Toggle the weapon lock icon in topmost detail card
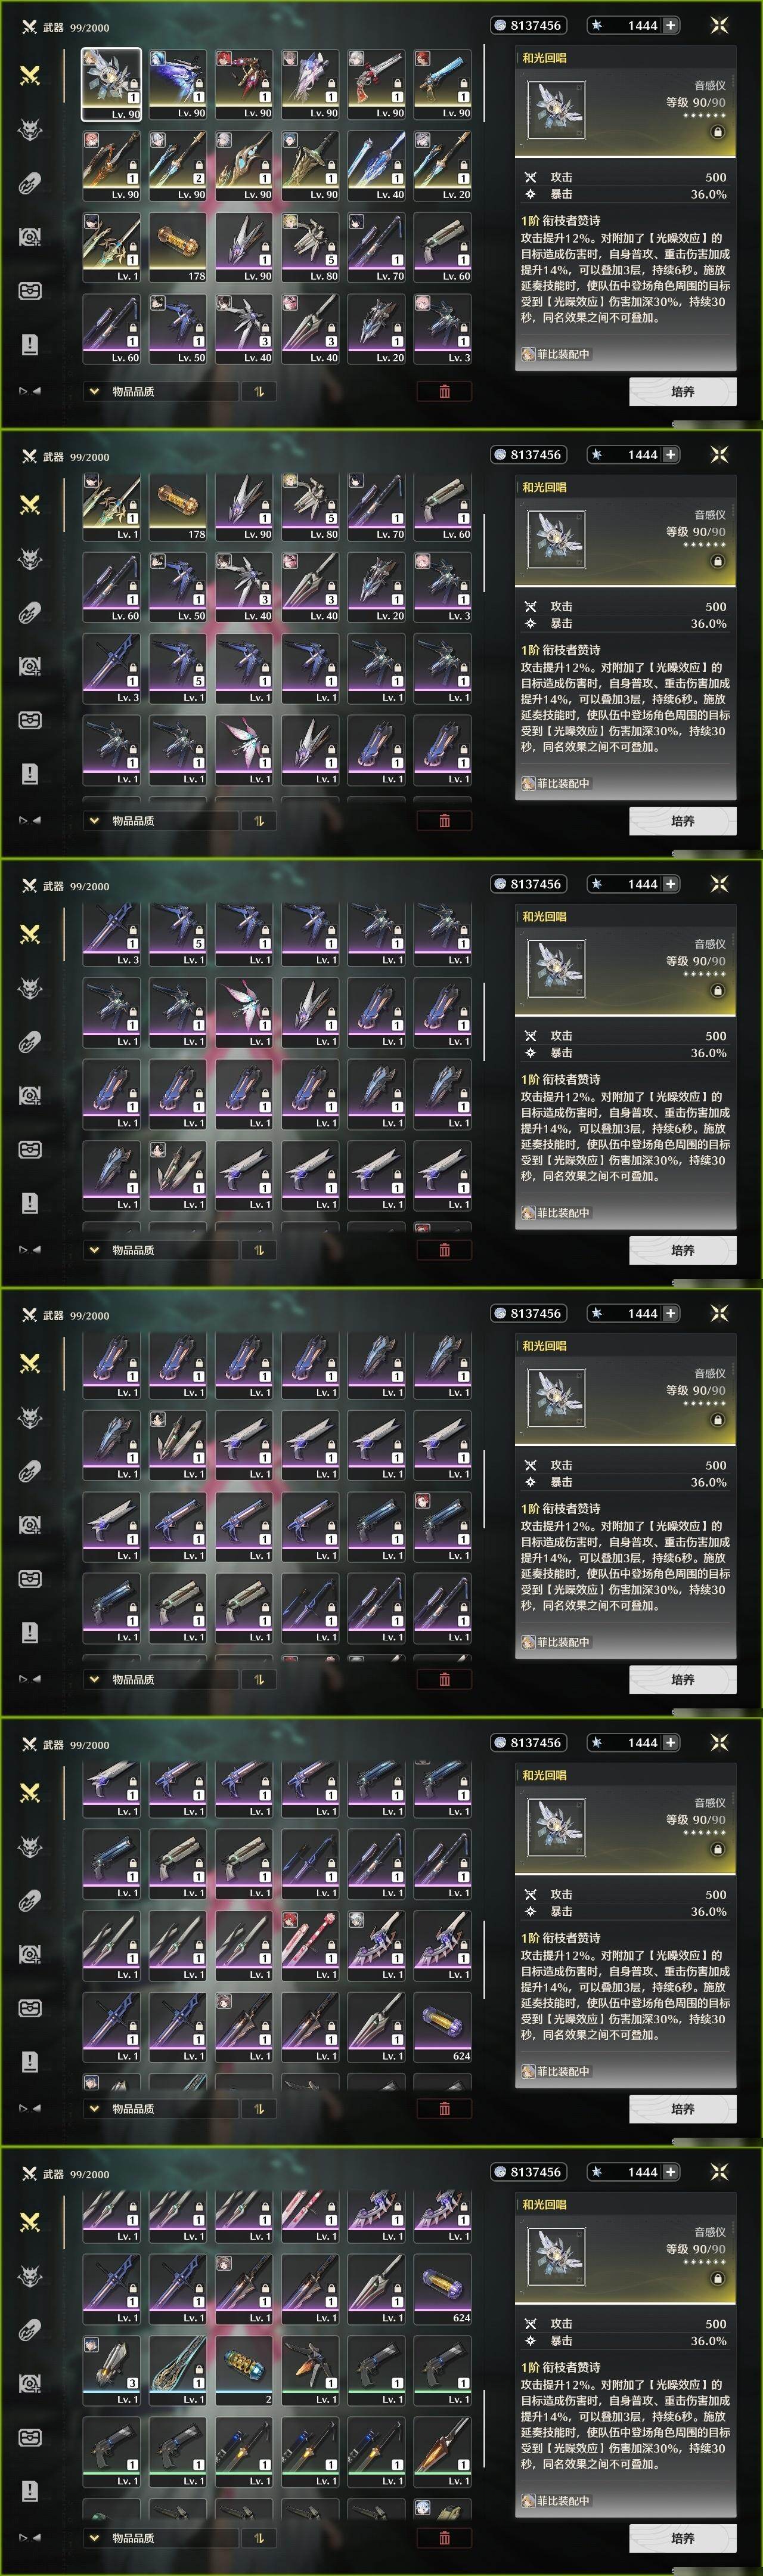 pyautogui.click(x=717, y=132)
